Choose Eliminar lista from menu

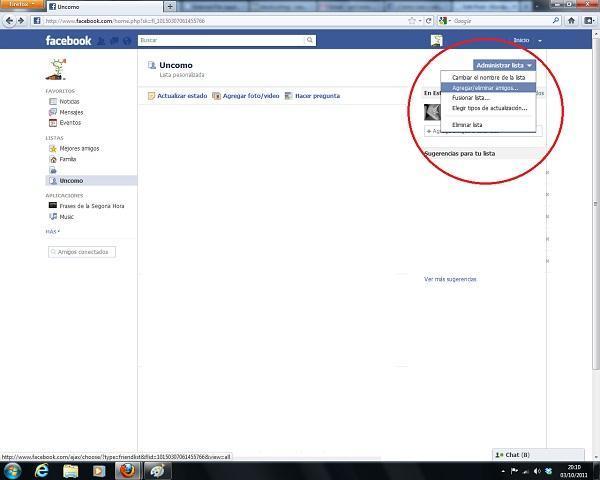tap(488, 125)
